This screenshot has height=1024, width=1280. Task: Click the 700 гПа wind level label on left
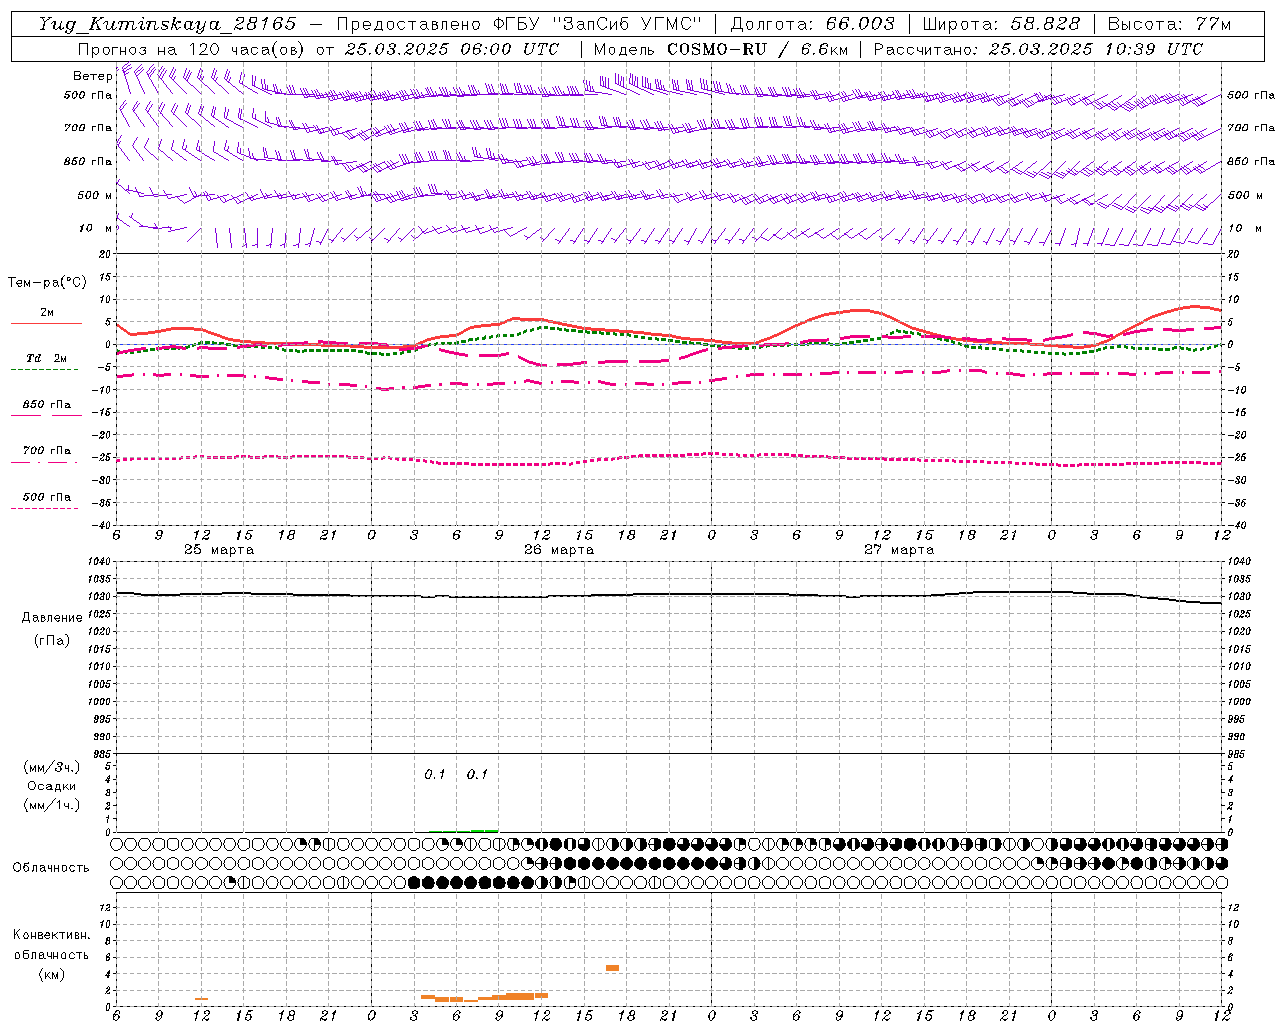(x=88, y=128)
